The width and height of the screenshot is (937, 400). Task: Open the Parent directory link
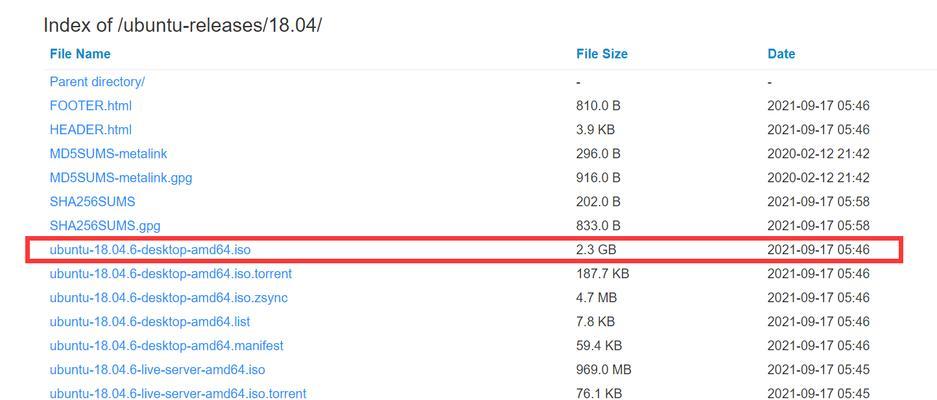[x=97, y=82]
